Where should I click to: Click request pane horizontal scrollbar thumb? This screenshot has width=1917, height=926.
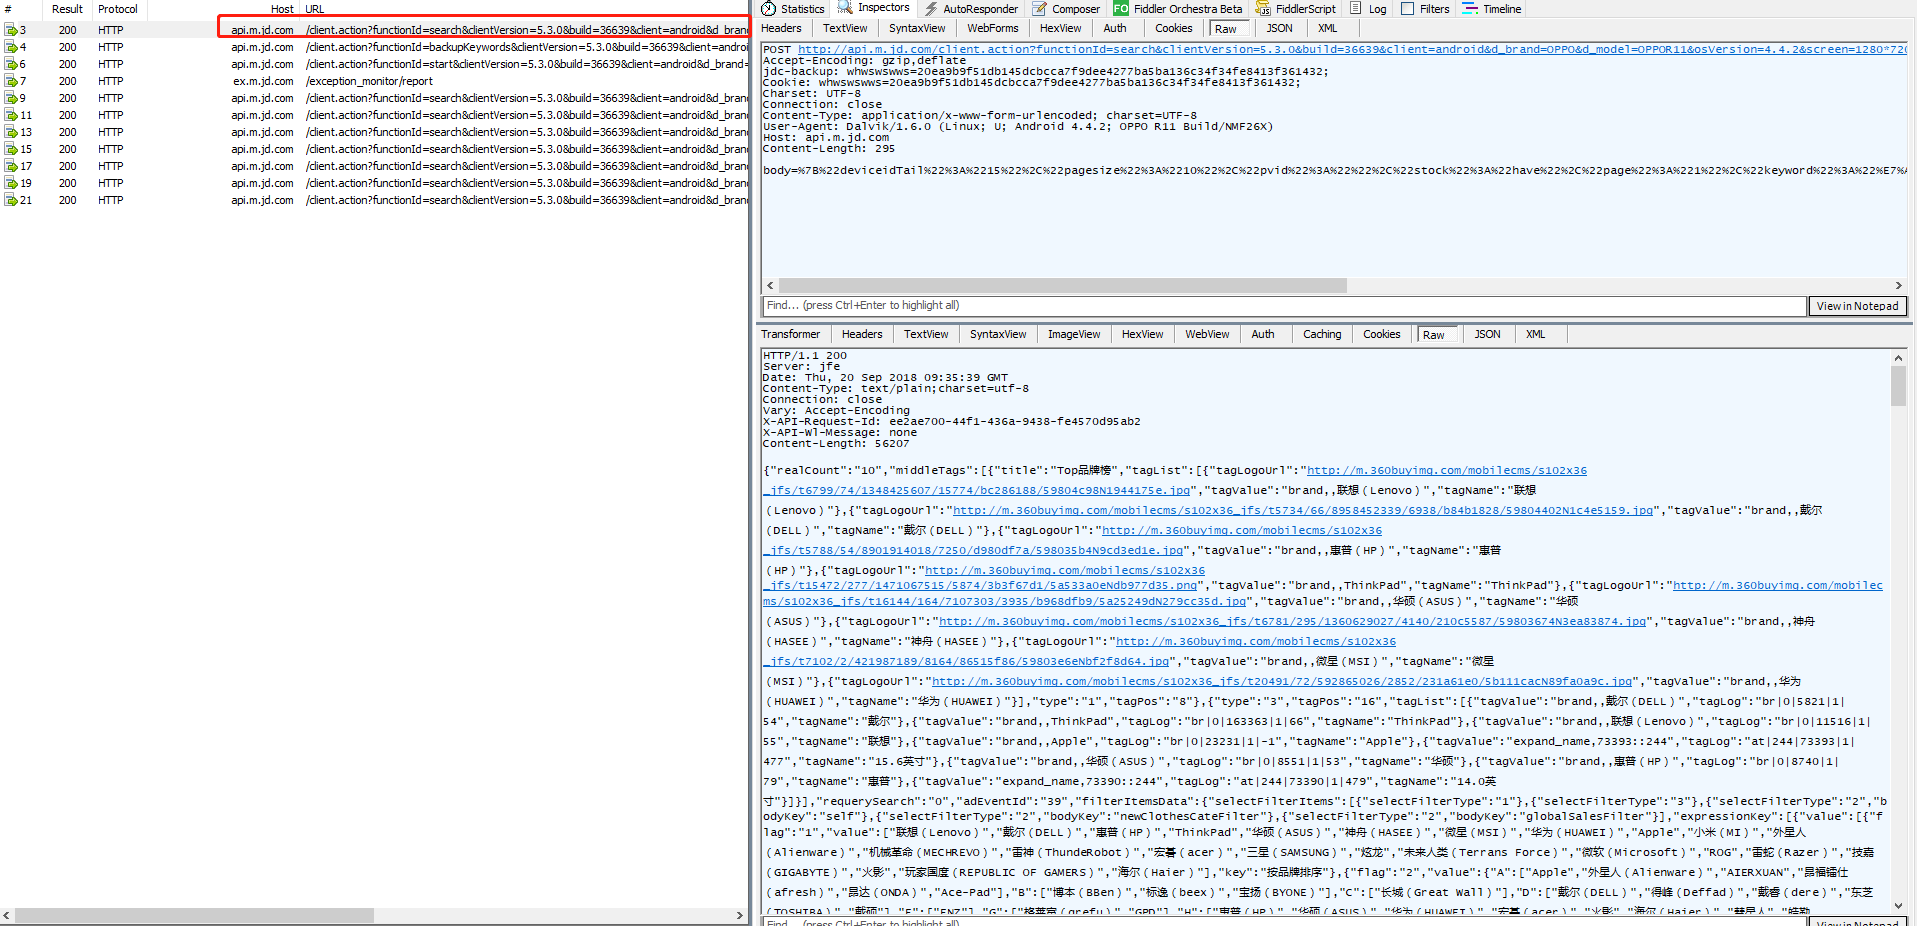[1062, 286]
